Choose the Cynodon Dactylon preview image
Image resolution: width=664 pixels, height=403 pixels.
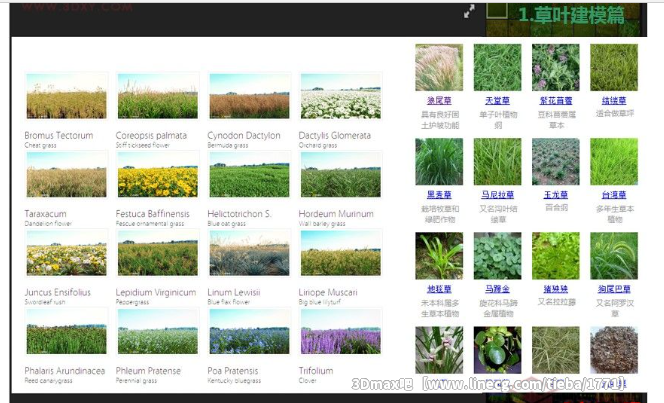pyautogui.click(x=249, y=97)
